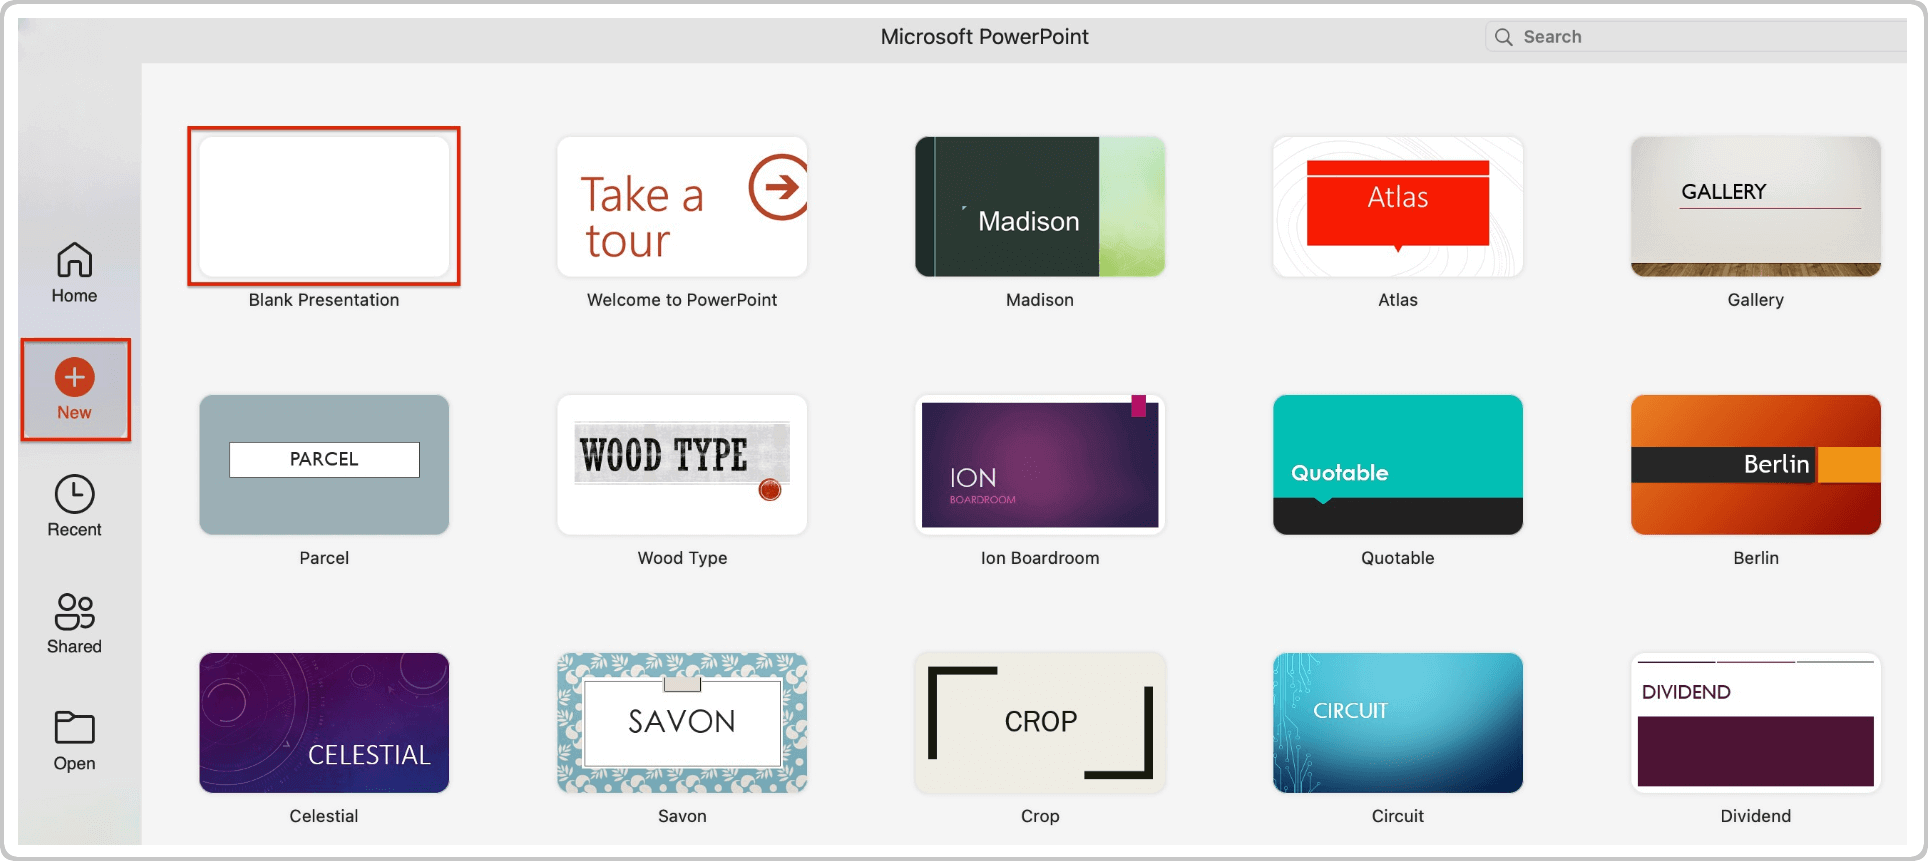Image resolution: width=1928 pixels, height=861 pixels.
Task: Pick the Savon template thumbnail
Action: [x=682, y=722]
